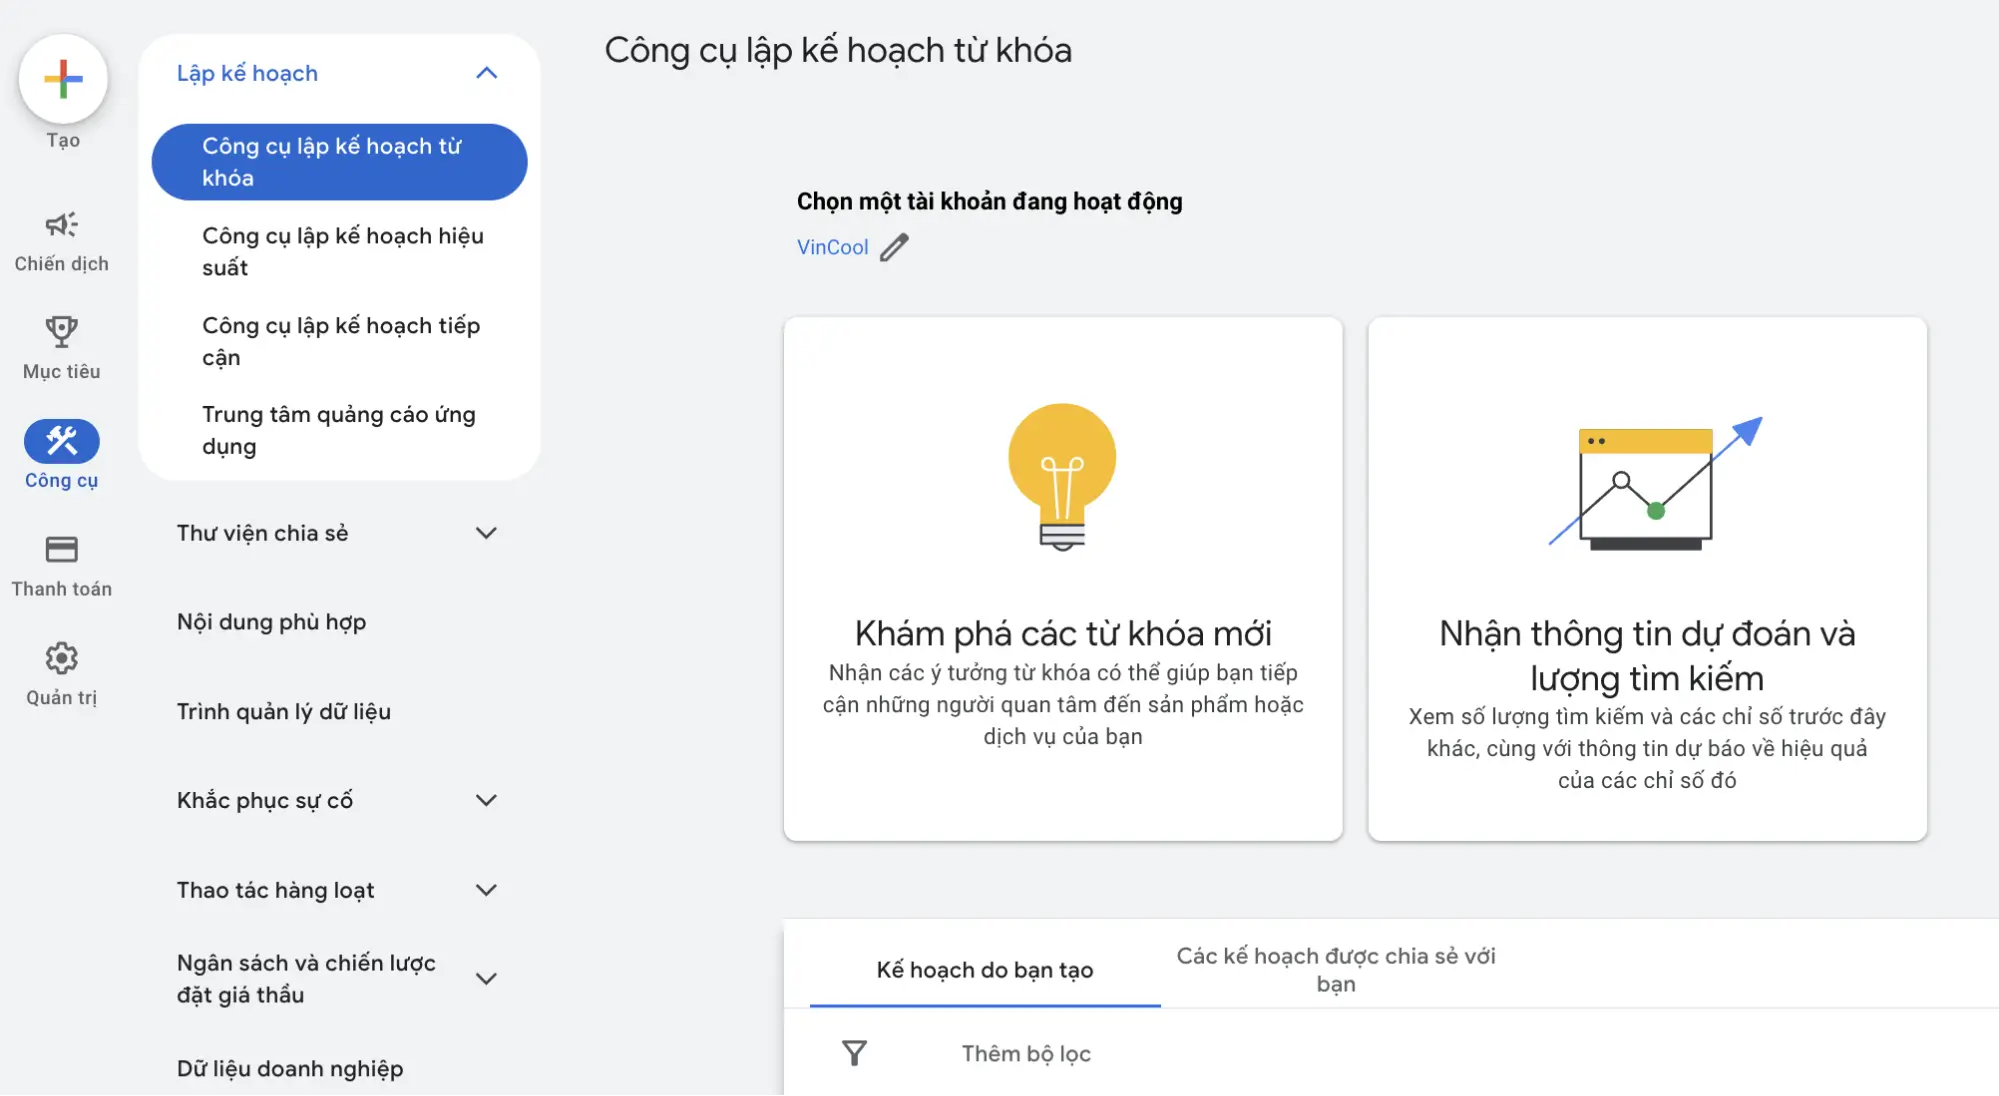This screenshot has height=1096, width=1999.
Task: Click the lightbulb illustration
Action: [1062, 477]
